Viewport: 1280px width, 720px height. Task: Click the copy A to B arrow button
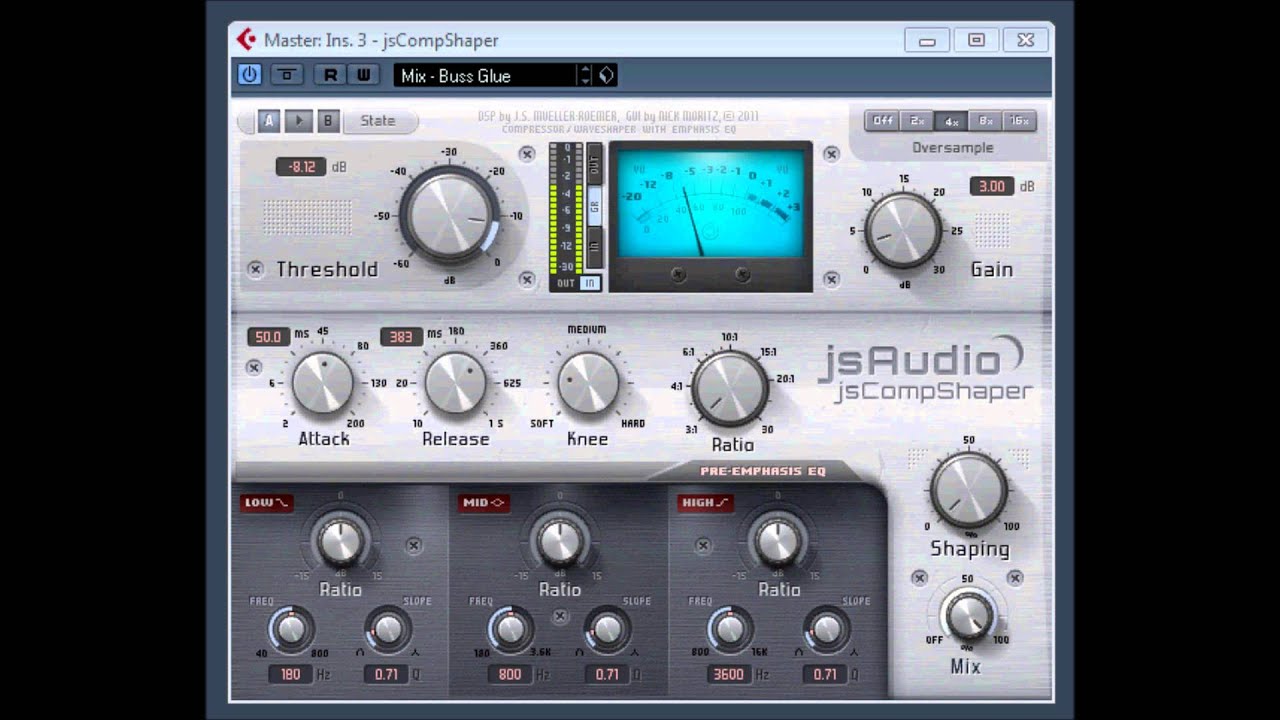(298, 121)
